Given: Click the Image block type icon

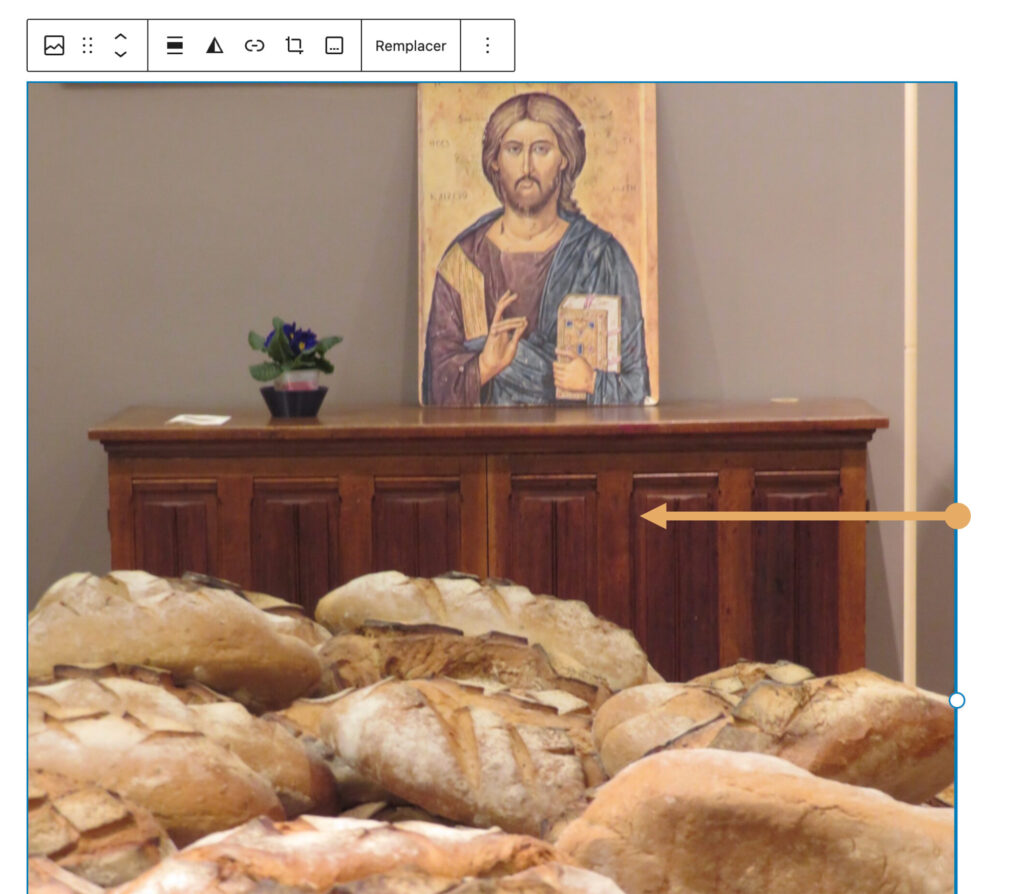Looking at the screenshot, I should pyautogui.click(x=54, y=46).
